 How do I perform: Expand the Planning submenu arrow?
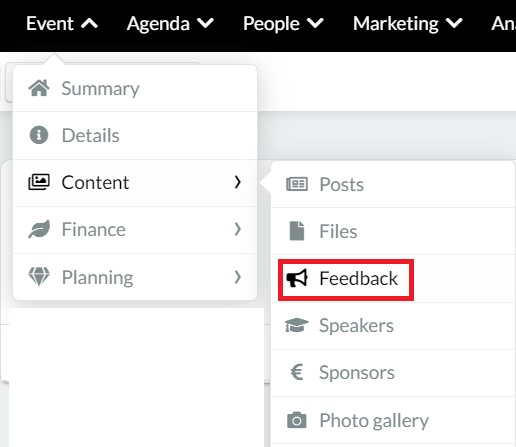click(237, 277)
